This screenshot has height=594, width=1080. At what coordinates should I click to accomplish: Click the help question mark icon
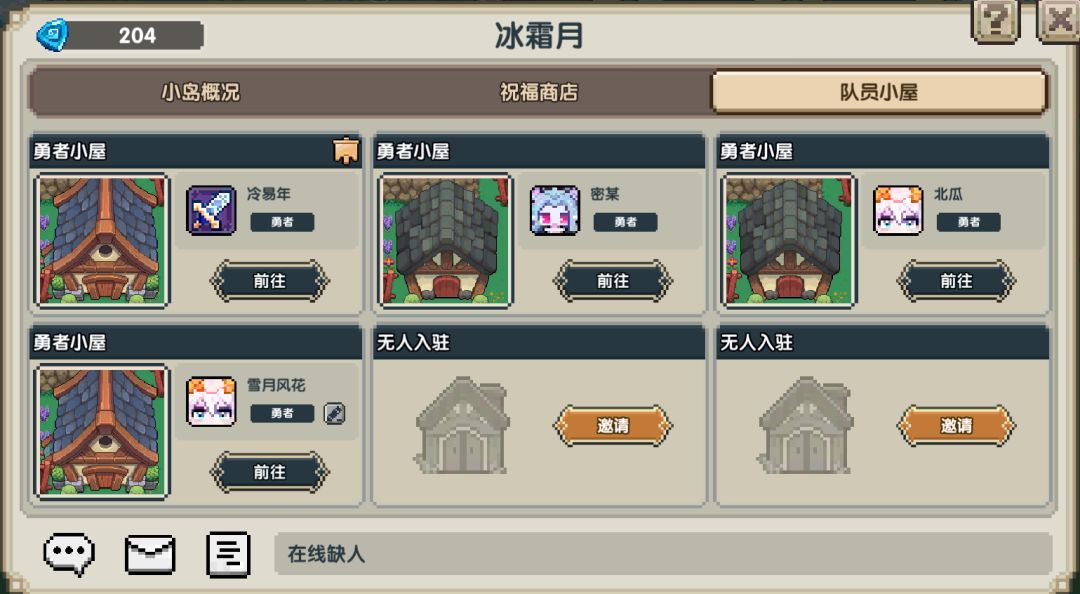pos(995,21)
